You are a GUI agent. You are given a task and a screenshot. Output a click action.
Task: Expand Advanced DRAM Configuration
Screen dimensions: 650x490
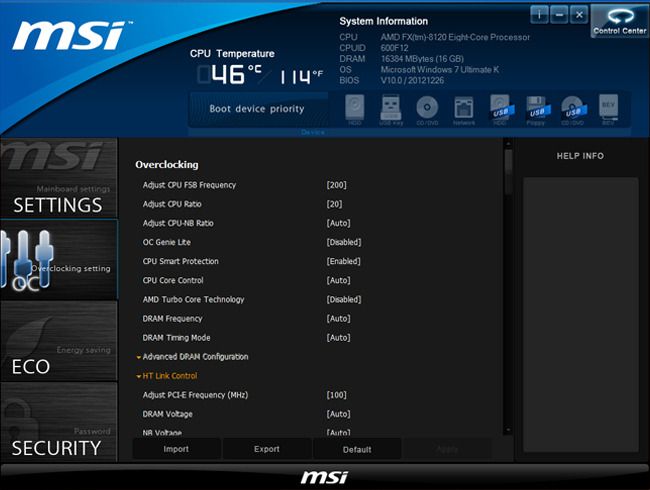(x=192, y=357)
